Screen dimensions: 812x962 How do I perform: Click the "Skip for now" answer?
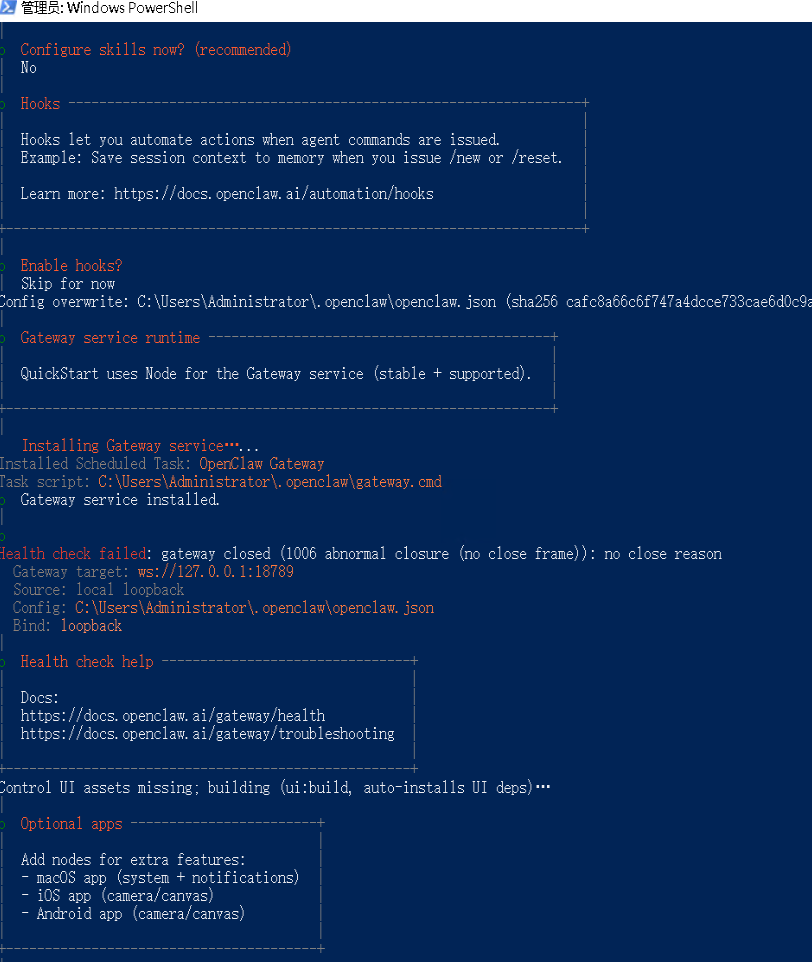point(68,284)
